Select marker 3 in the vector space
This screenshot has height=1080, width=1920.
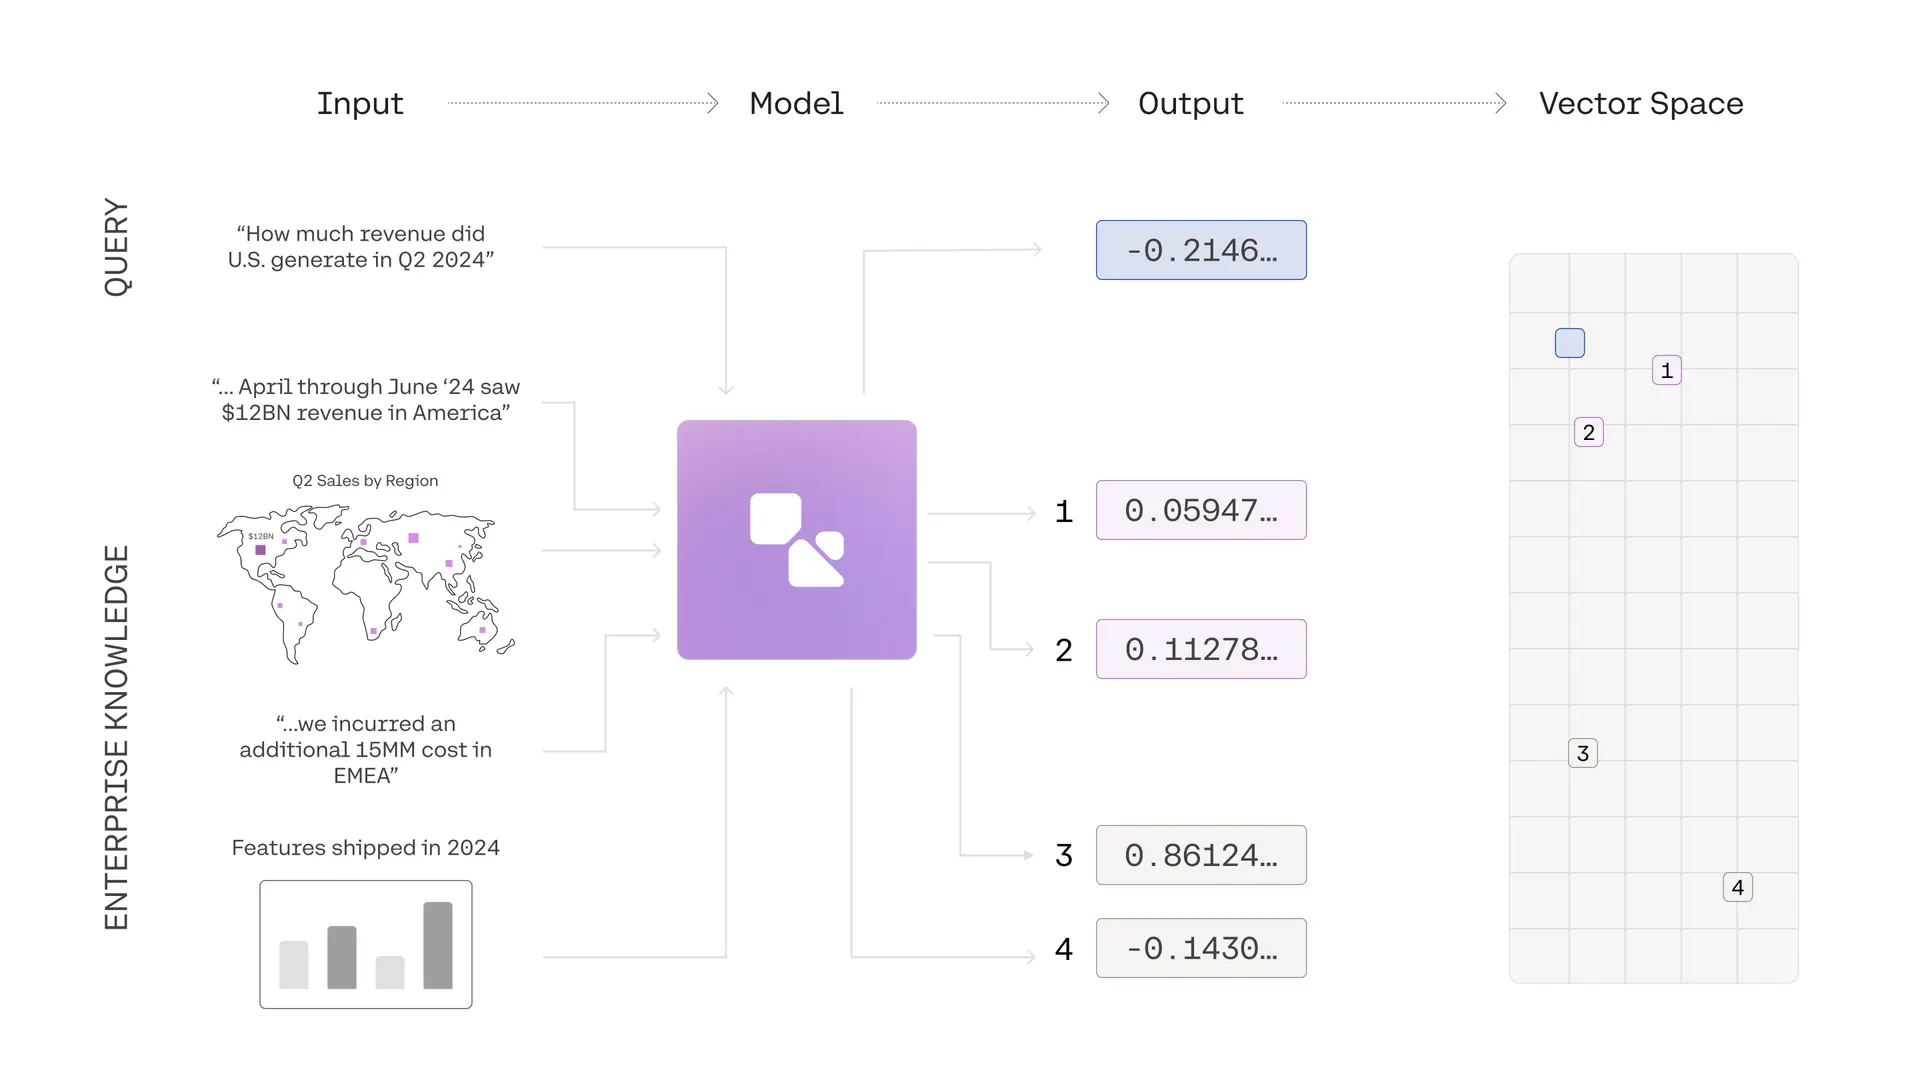pos(1582,753)
